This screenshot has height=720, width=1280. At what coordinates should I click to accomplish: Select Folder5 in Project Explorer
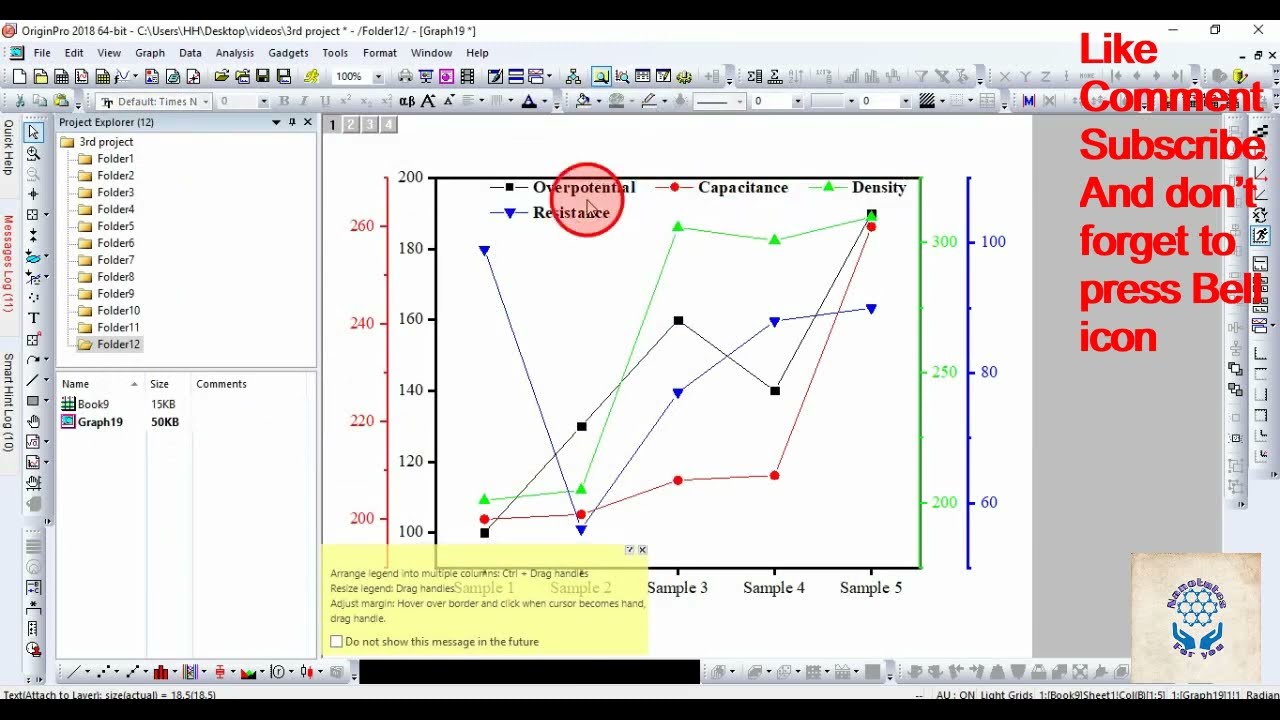click(x=115, y=226)
